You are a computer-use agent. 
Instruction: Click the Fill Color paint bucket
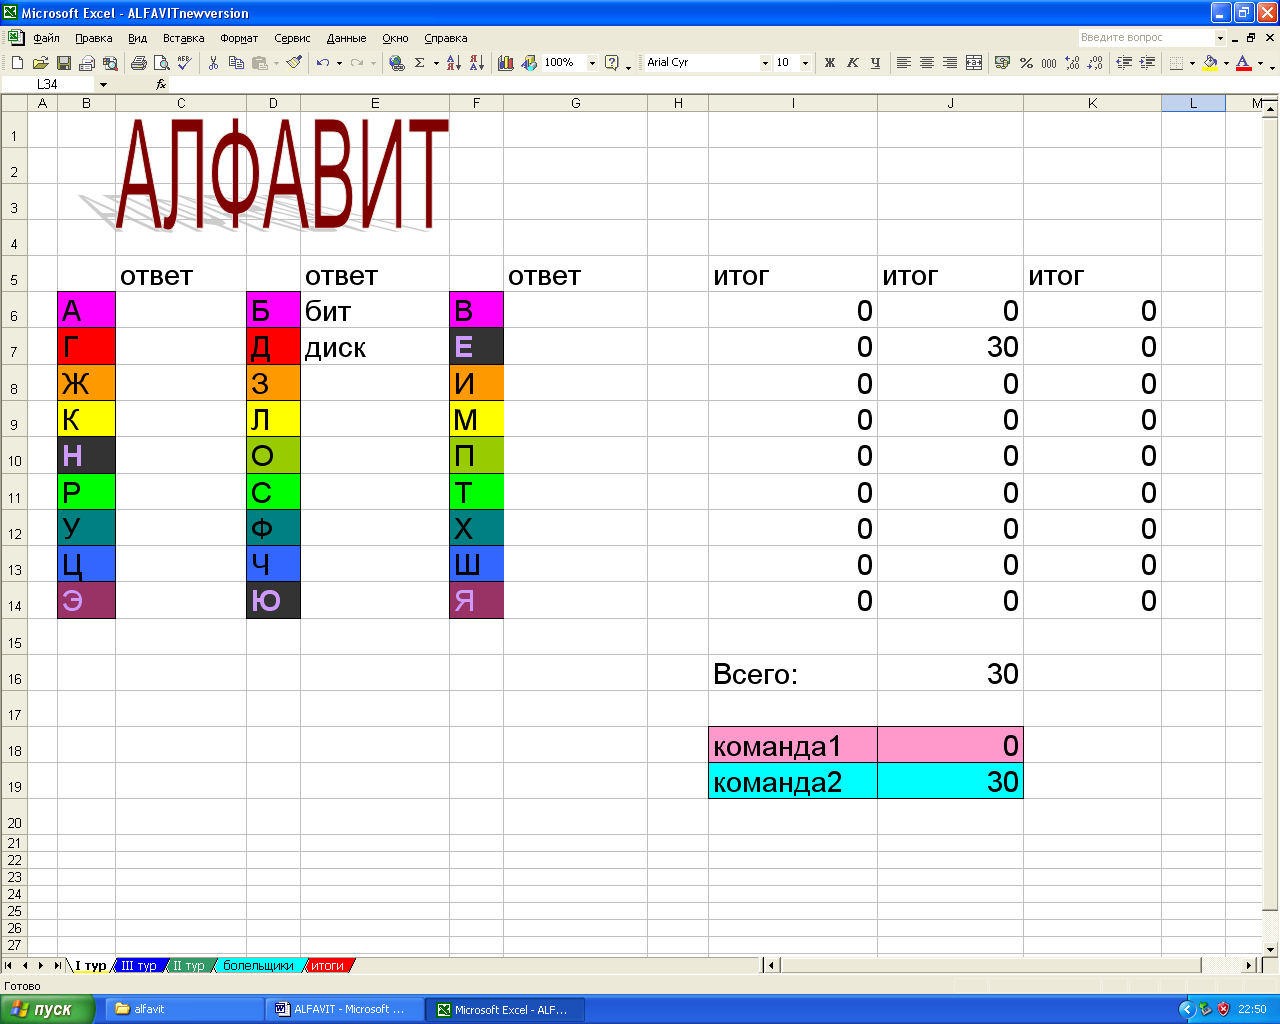click(x=1210, y=63)
